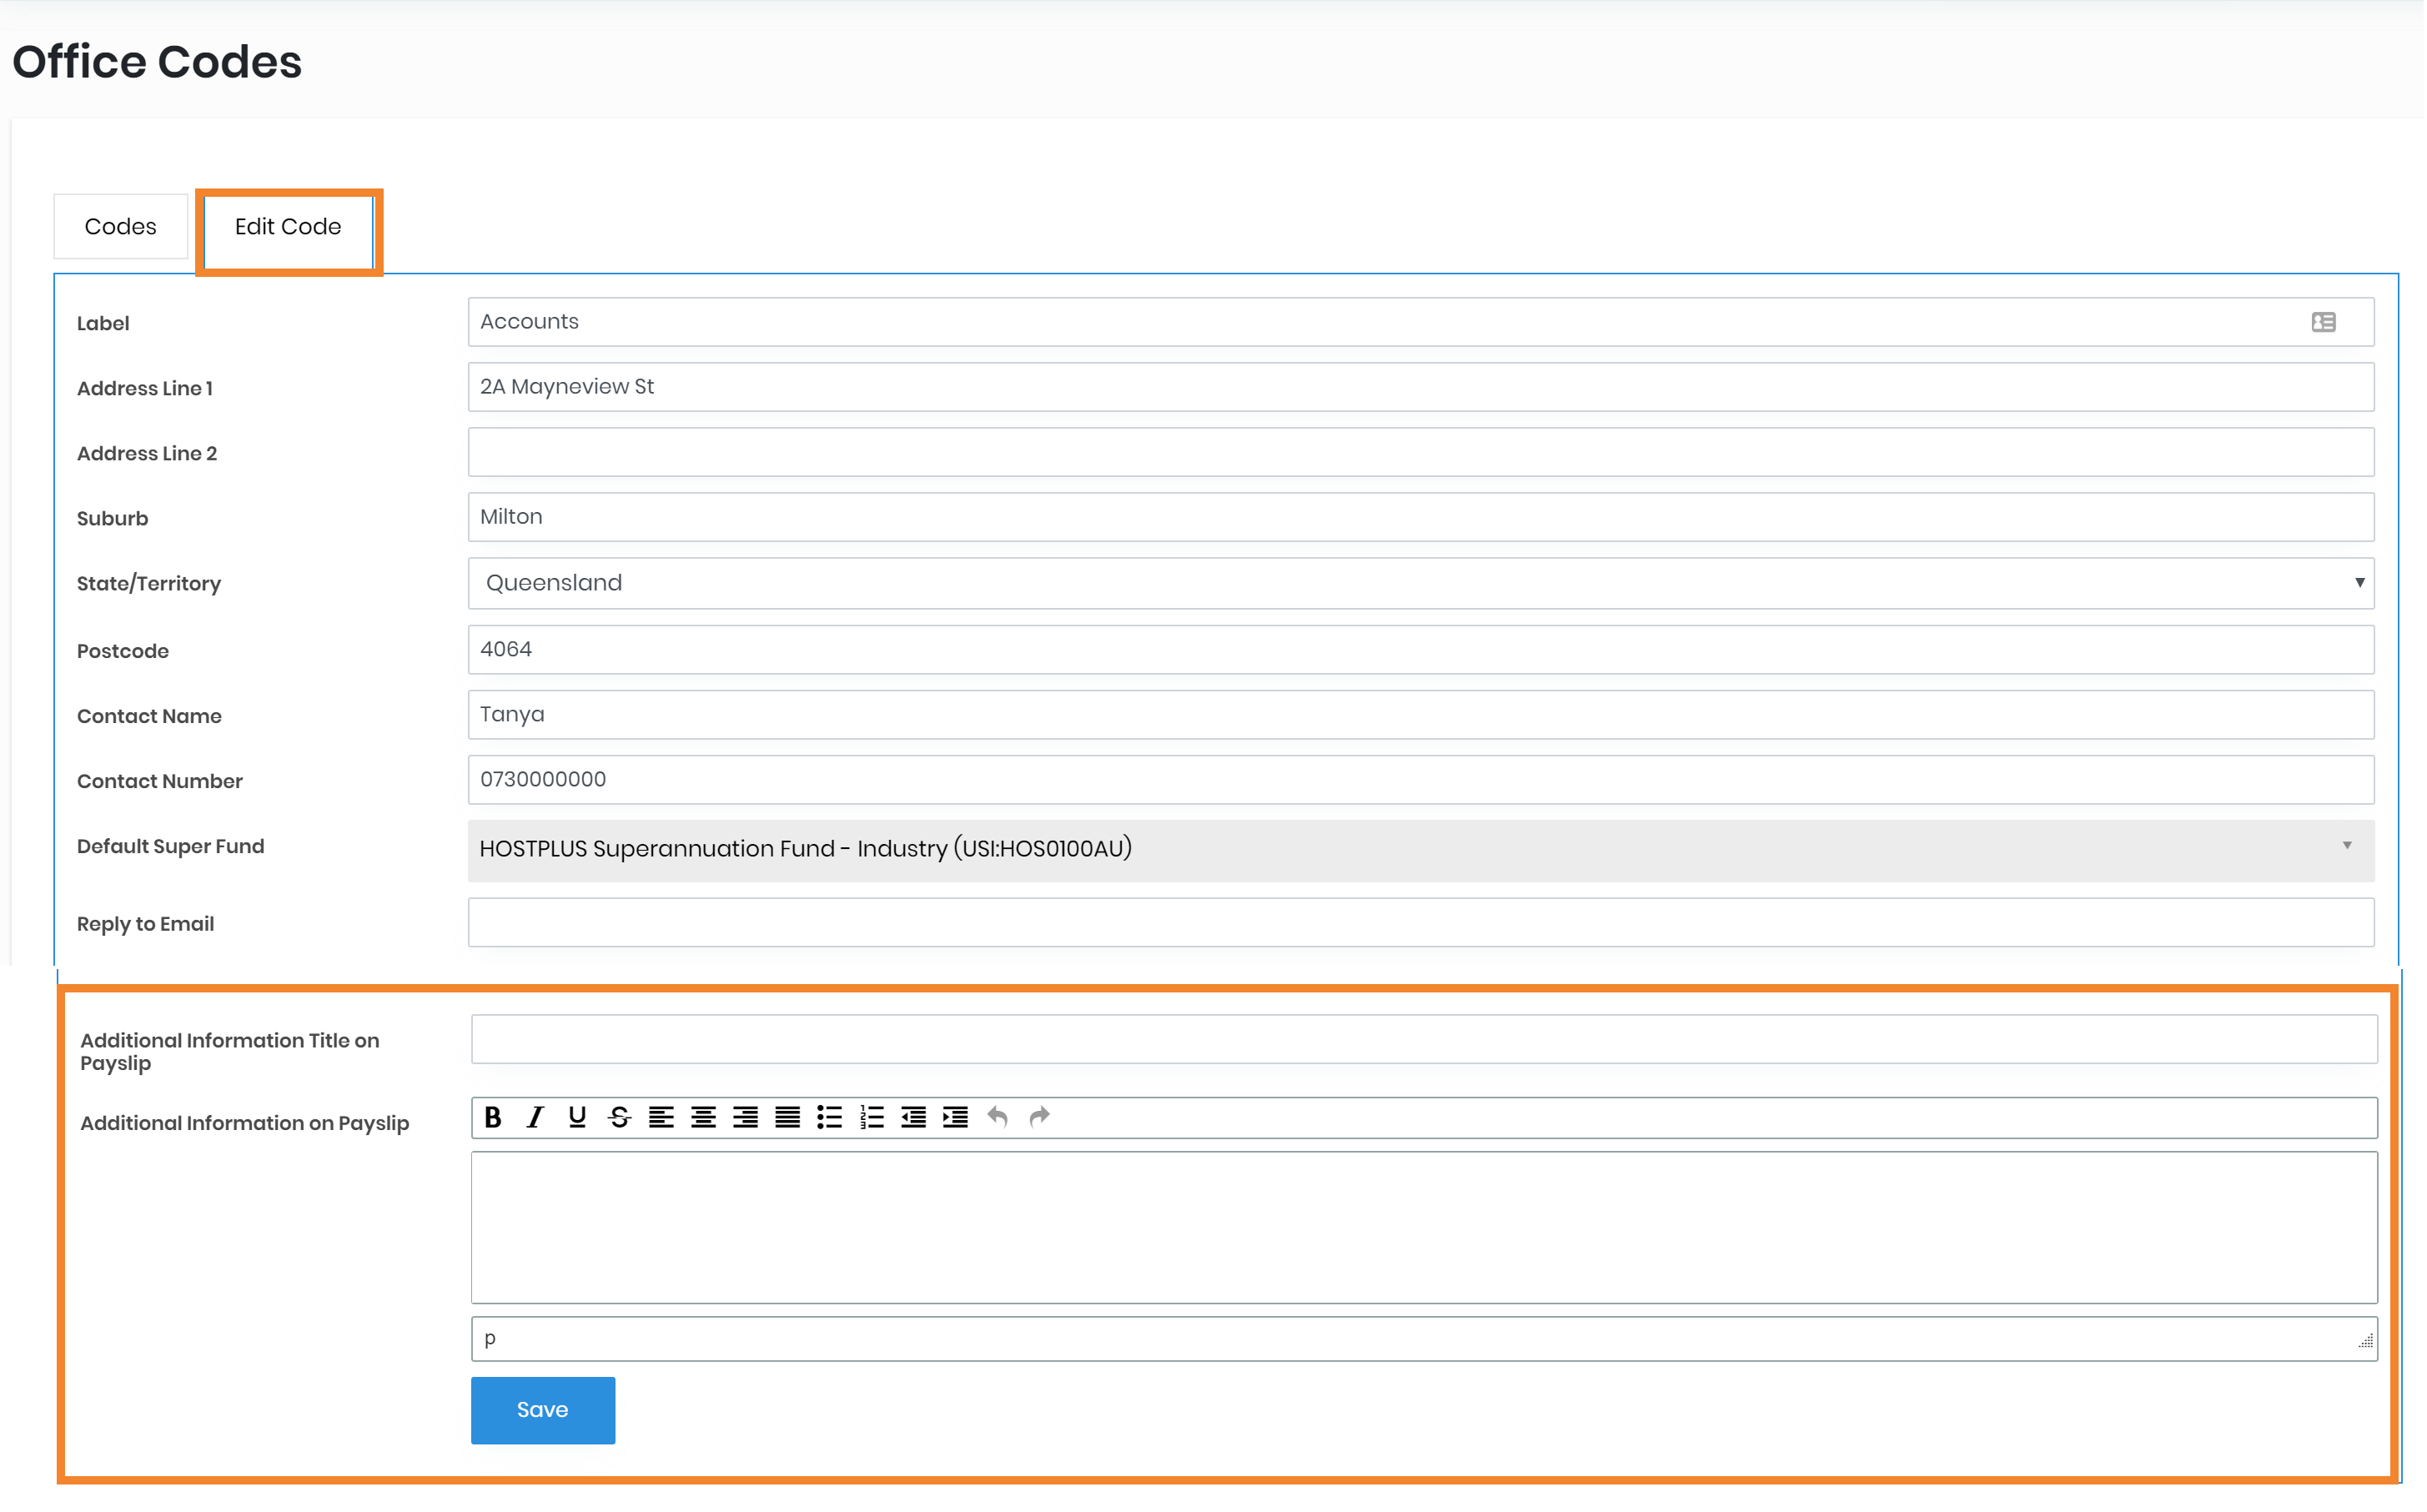Select the Edit Code tab

(288, 227)
